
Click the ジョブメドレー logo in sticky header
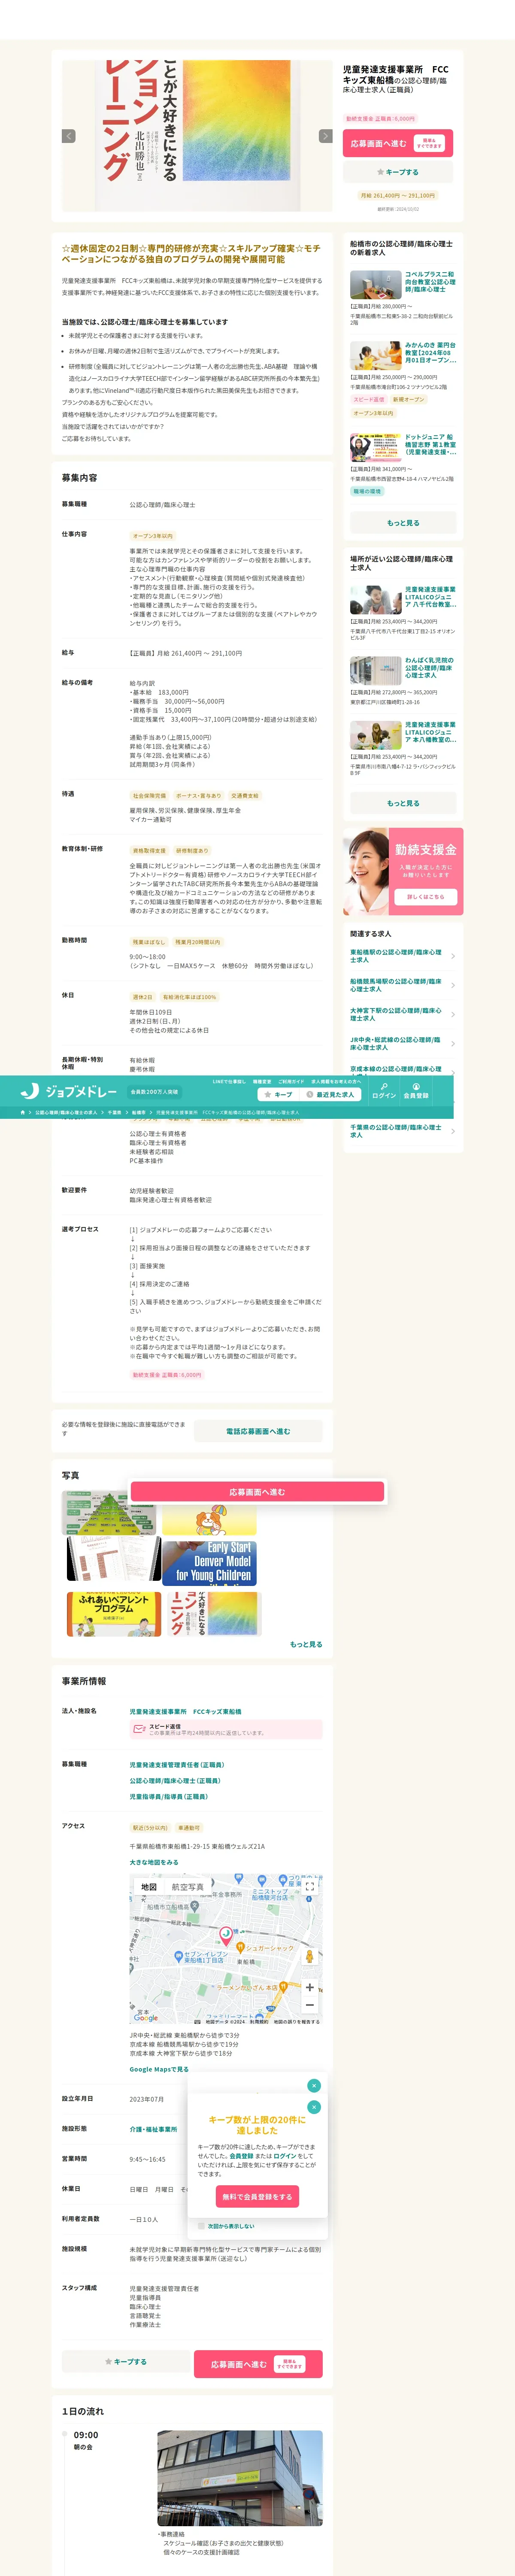point(69,1091)
